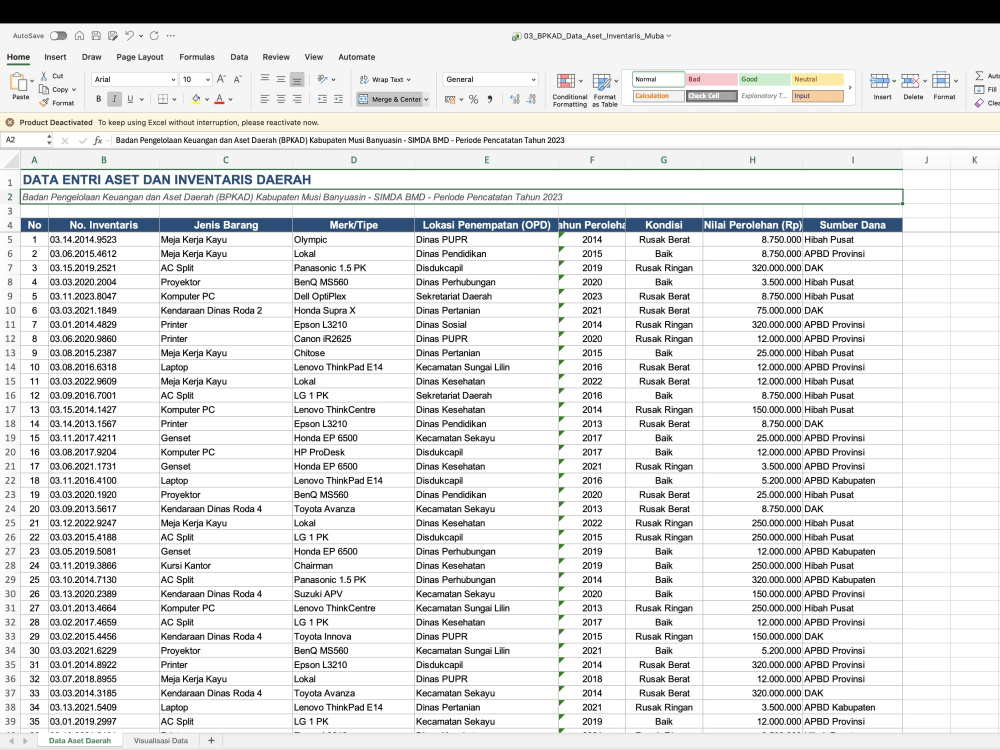Click the red Font Color button
Image resolution: width=1000 pixels, height=750 pixels.
coord(219,99)
